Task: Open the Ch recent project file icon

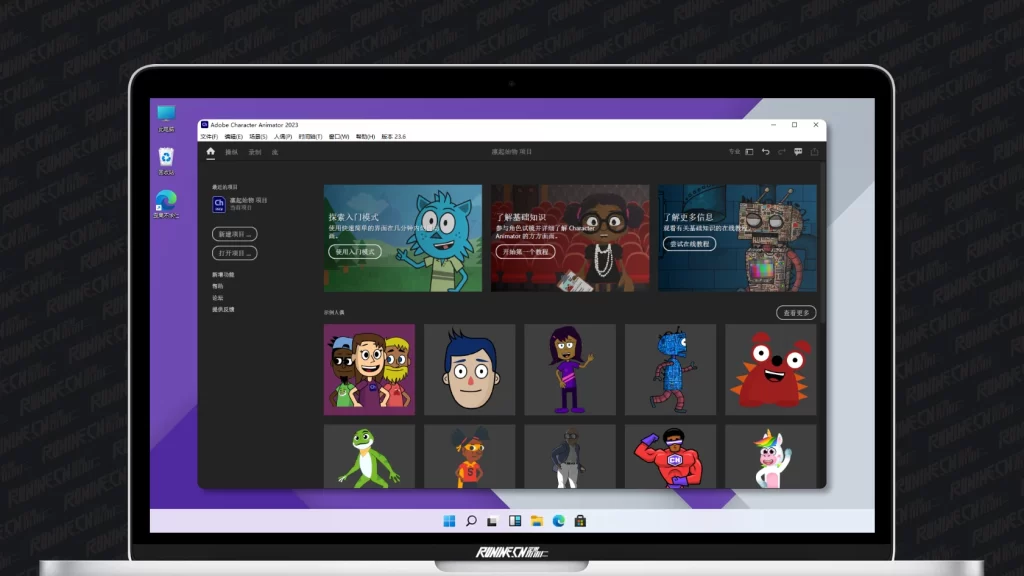Action: pos(219,204)
